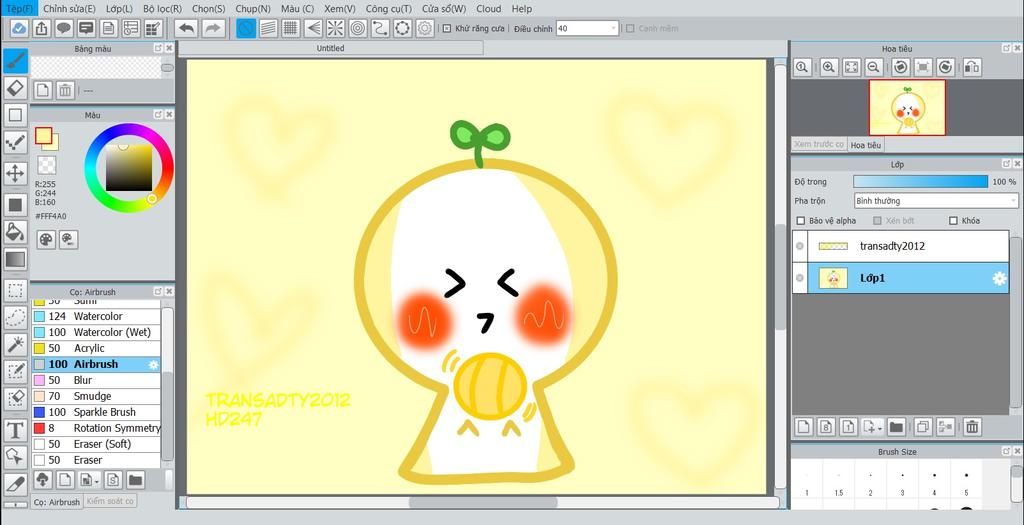Click the foreground color swatch
Screen dimensions: 1024x525
[43, 135]
